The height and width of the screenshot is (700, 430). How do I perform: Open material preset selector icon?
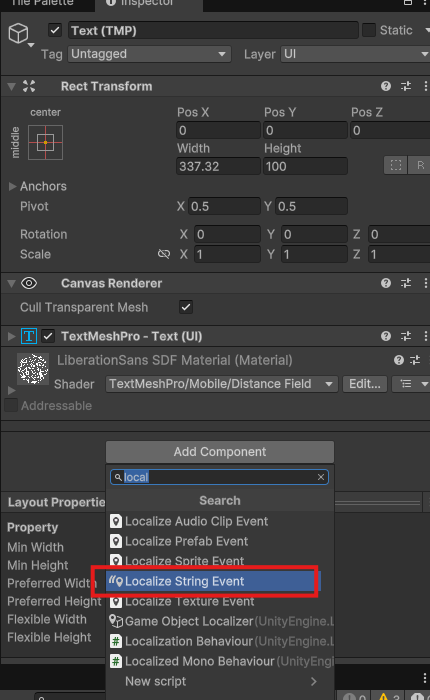click(x=415, y=360)
